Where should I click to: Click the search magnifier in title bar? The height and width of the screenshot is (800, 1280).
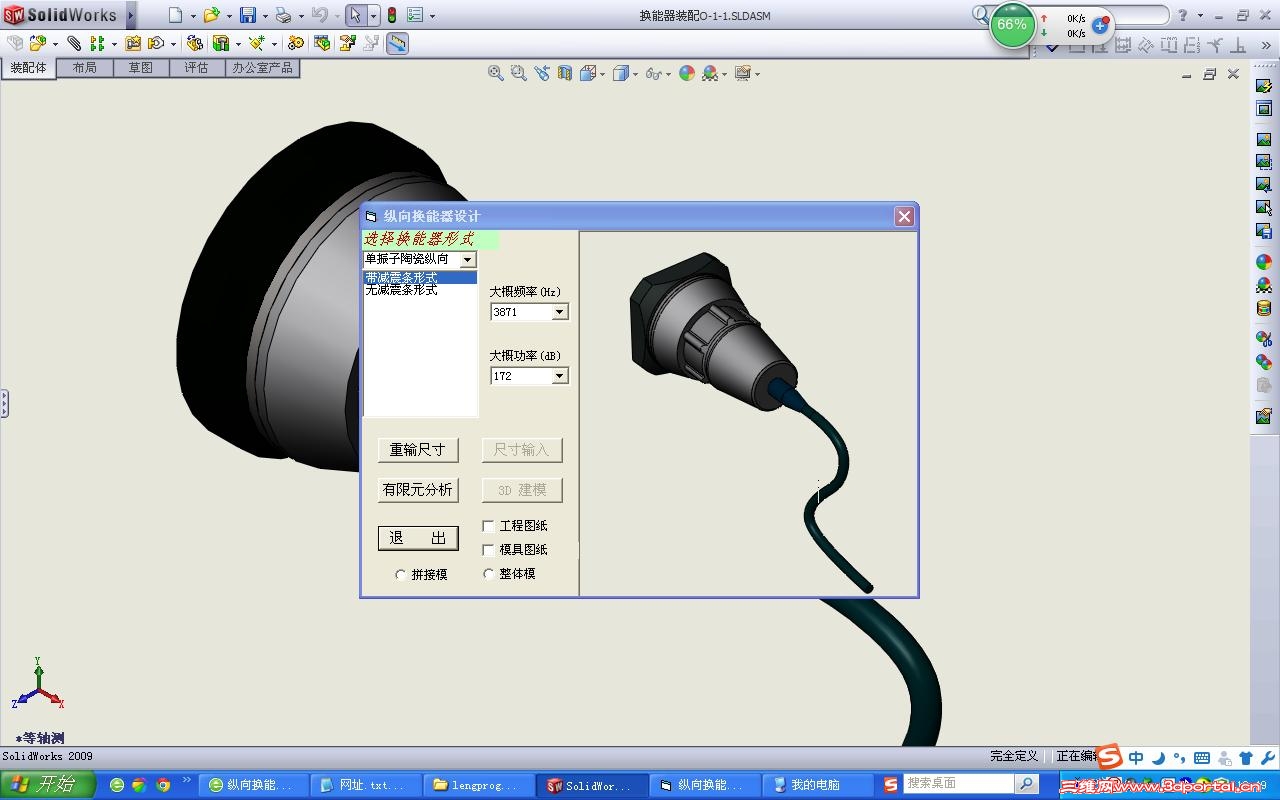(980, 15)
